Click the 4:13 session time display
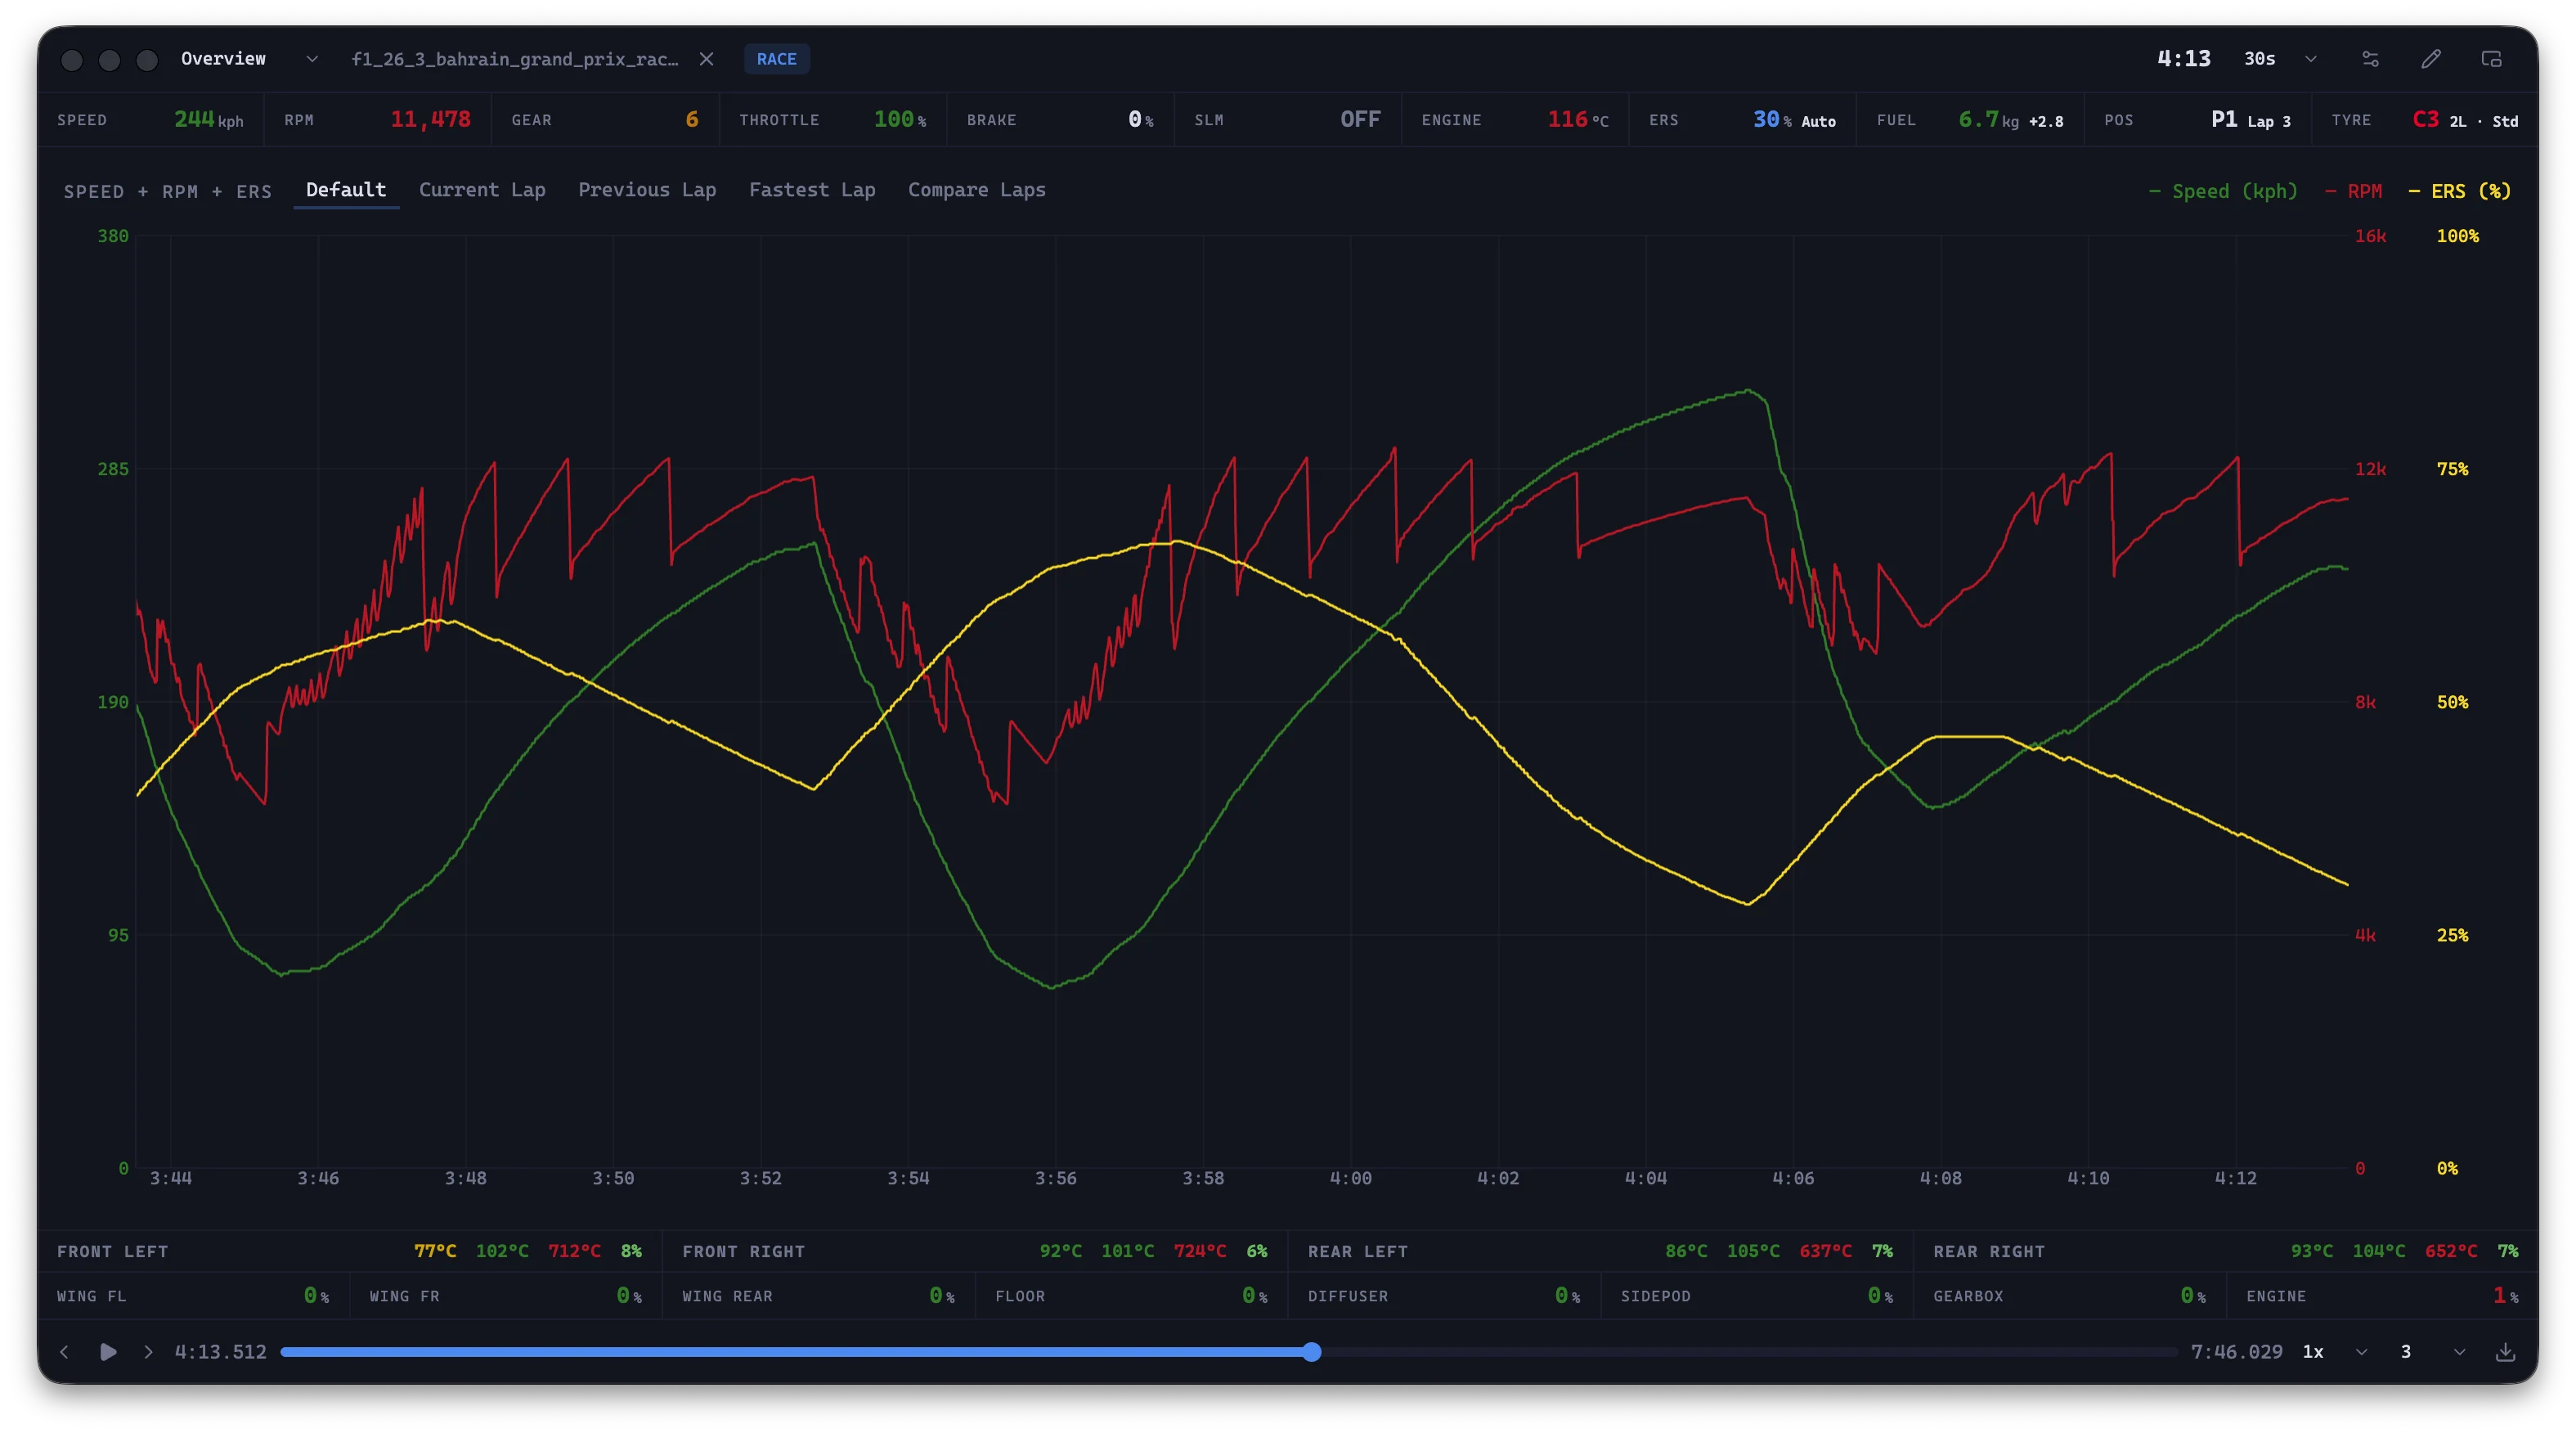Viewport: 2576px width, 1433px height. tap(2184, 59)
